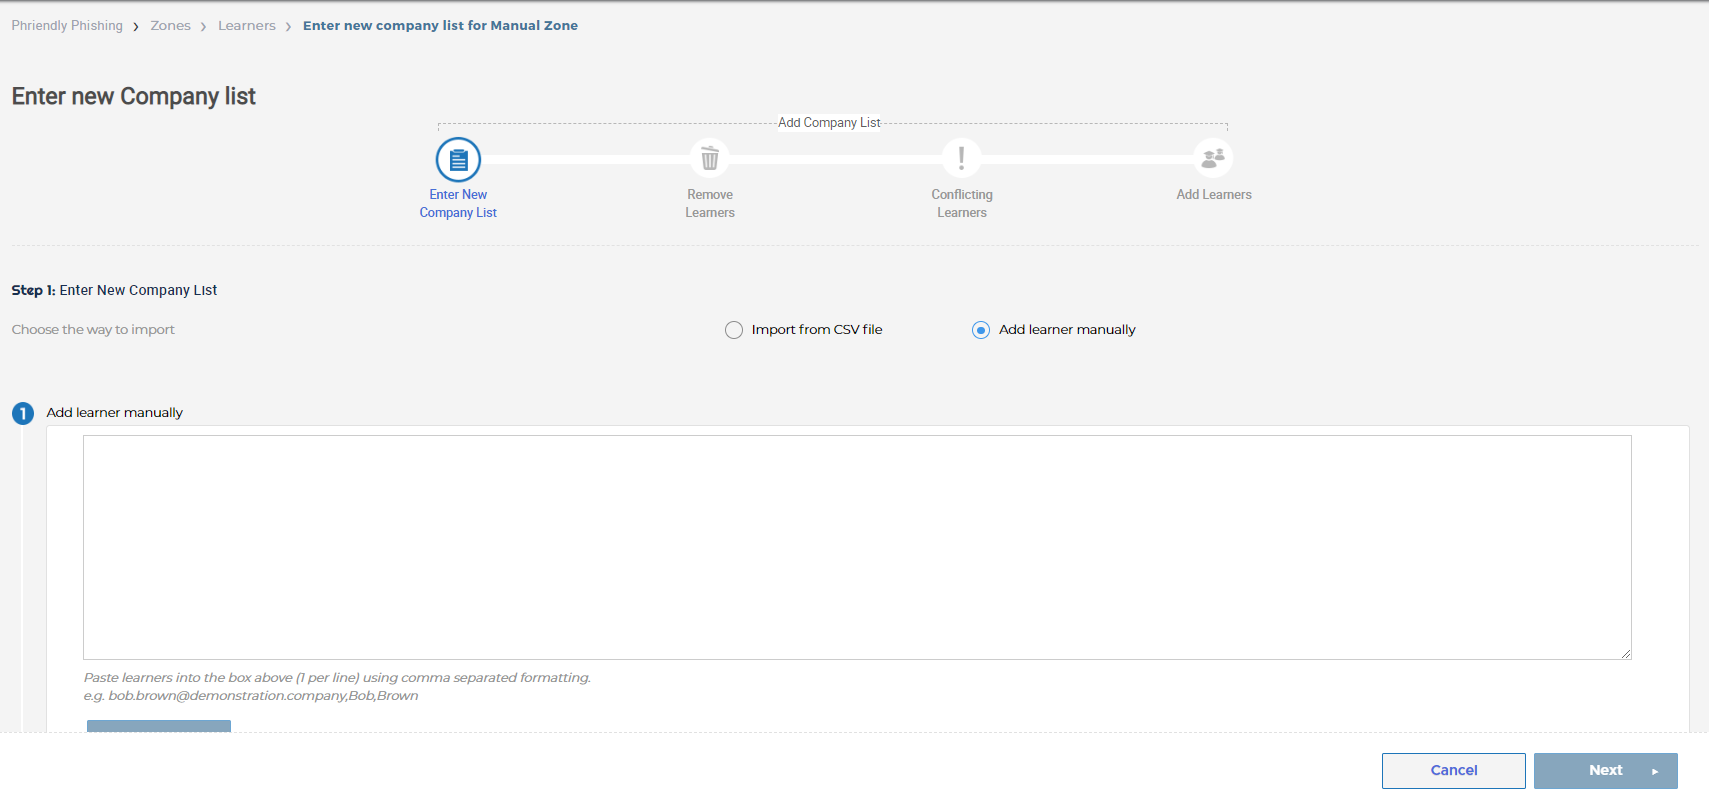Image resolution: width=1709 pixels, height=809 pixels.
Task: Click the Paste learners instruction text
Action: [337, 678]
